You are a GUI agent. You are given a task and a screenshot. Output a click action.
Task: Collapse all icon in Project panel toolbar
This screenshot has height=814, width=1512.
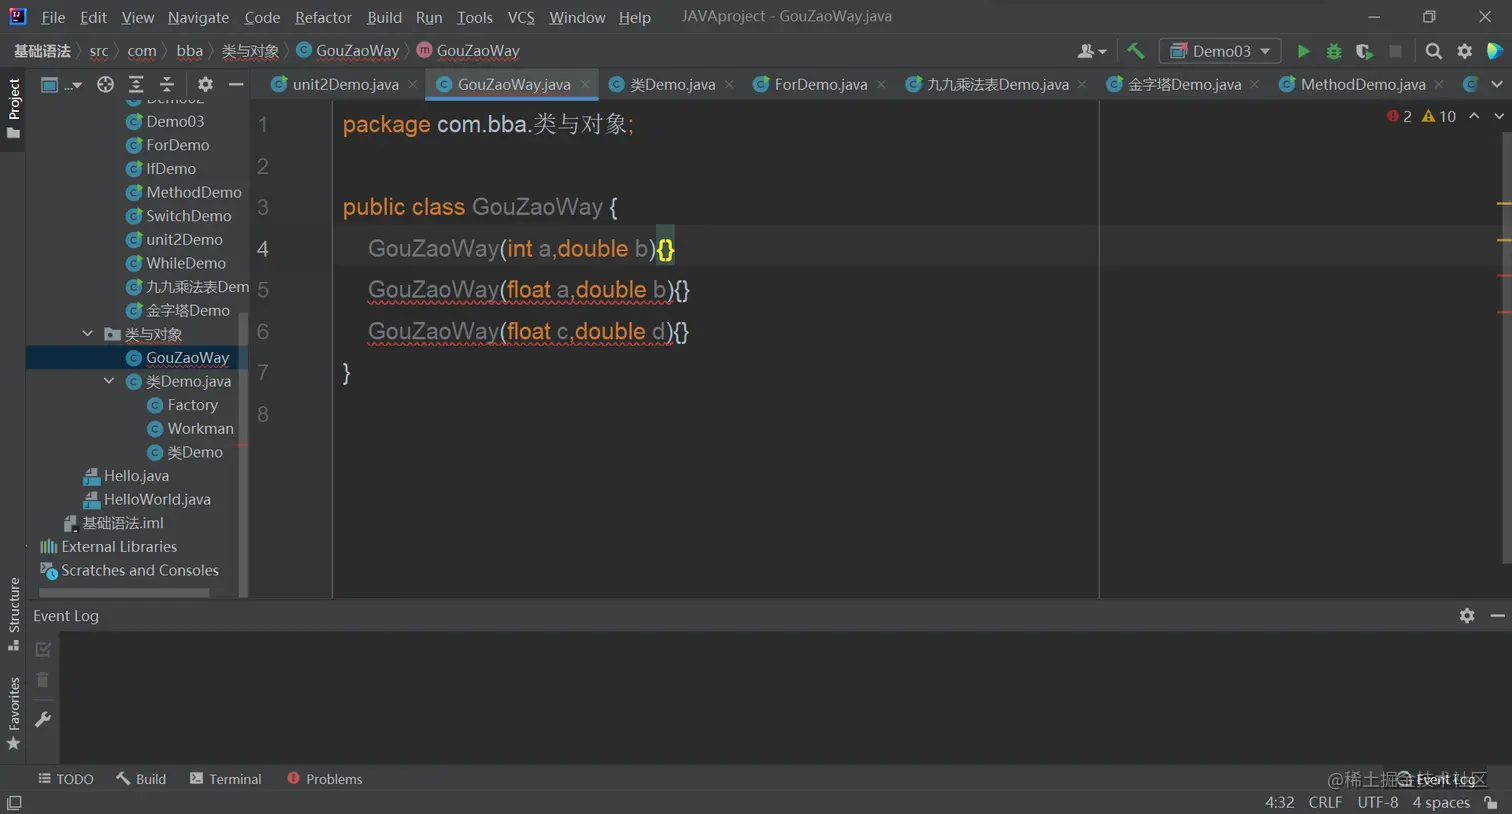click(167, 85)
